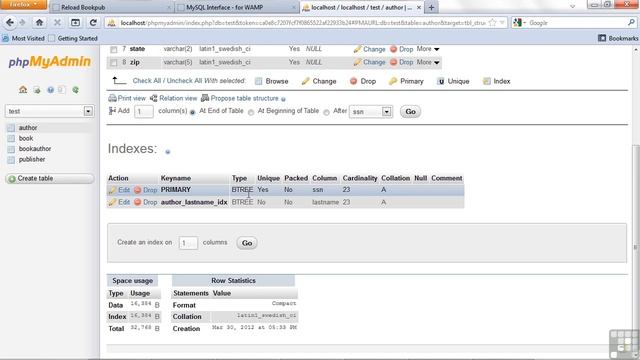
Task: Click Propose table structure link
Action: (240, 98)
